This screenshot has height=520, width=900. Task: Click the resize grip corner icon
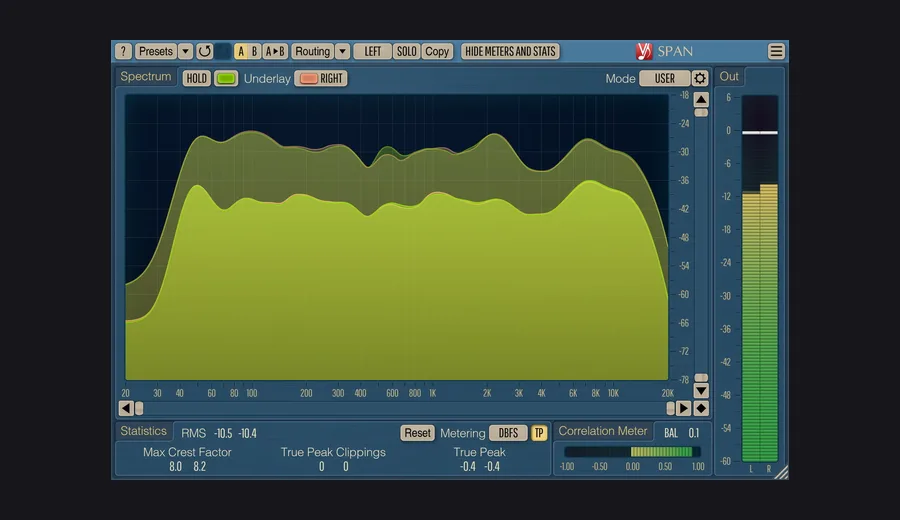point(782,472)
